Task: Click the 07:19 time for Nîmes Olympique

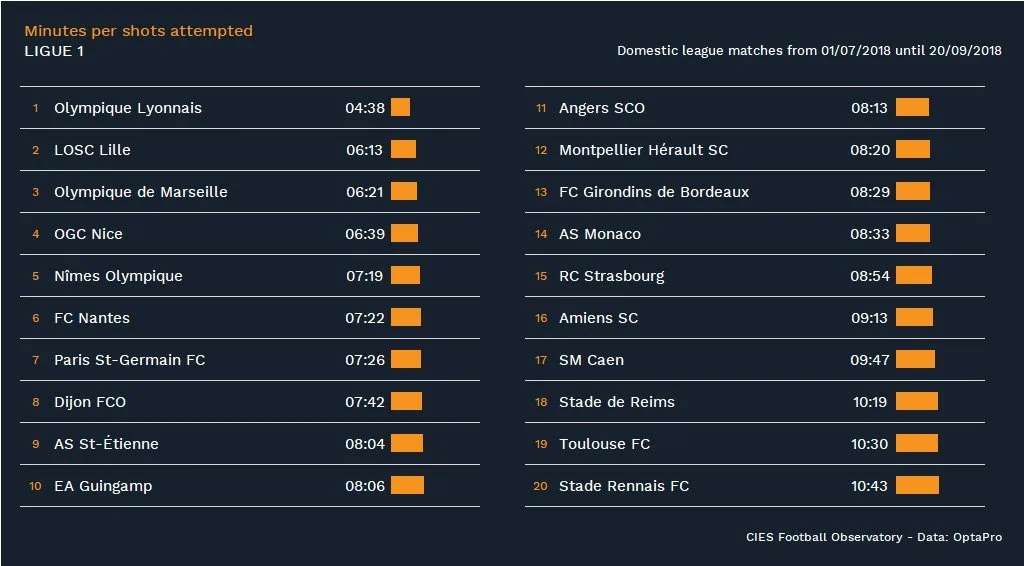Action: (365, 276)
